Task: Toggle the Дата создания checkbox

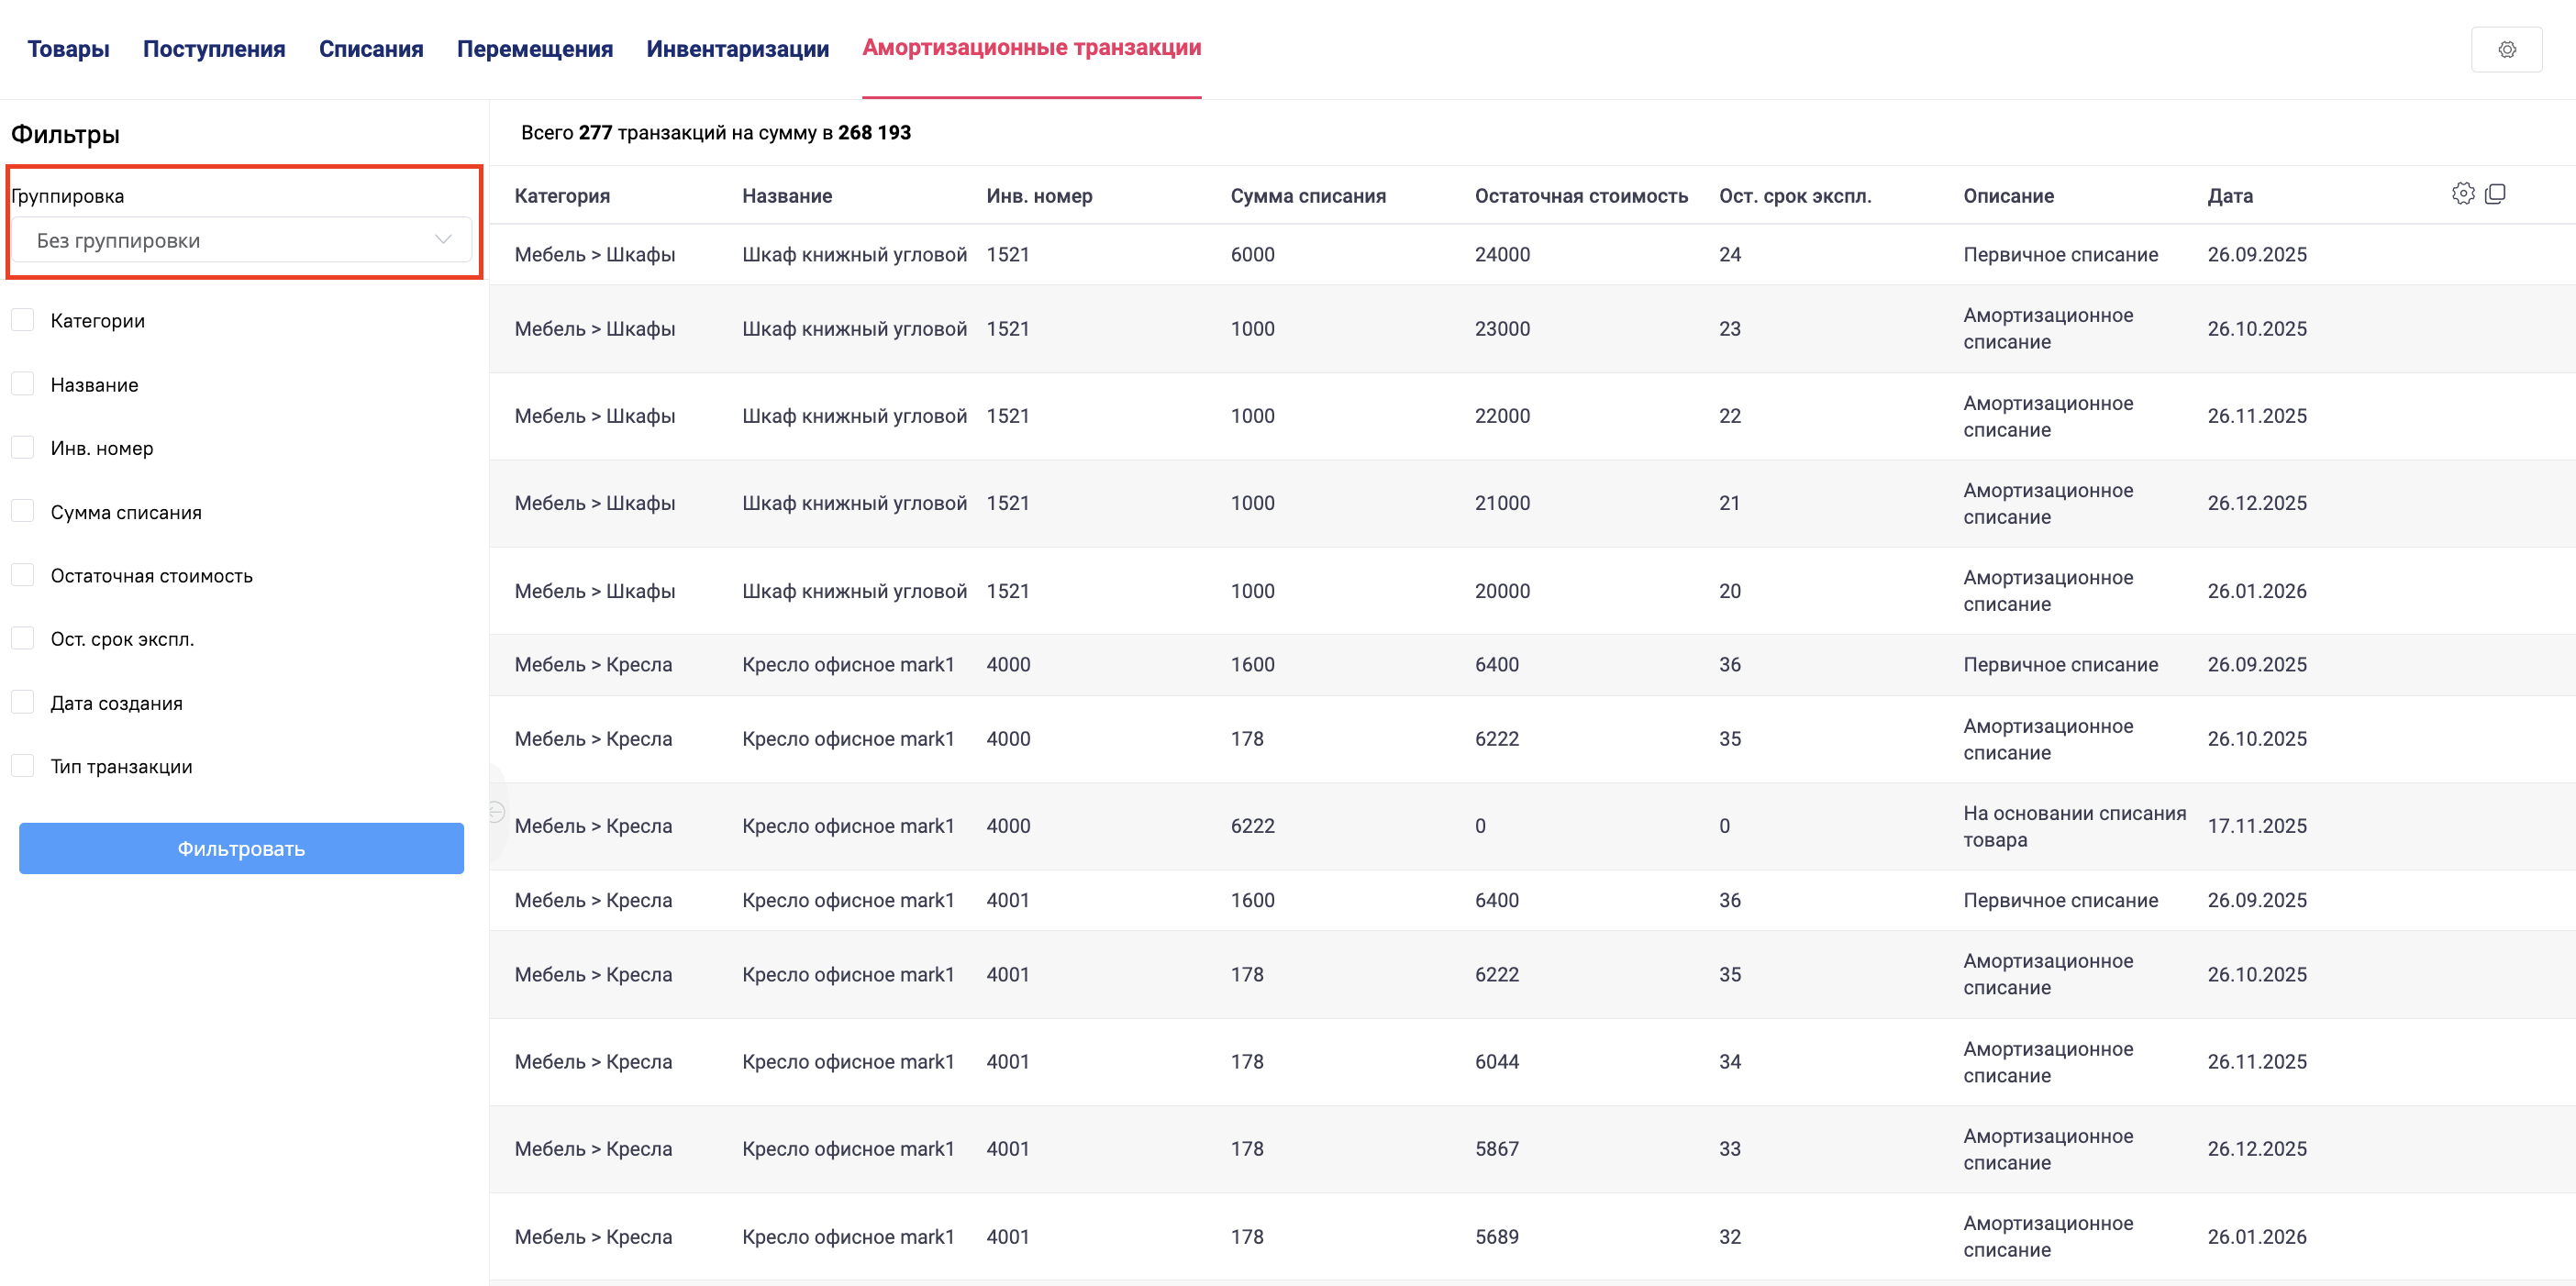Action: [x=23, y=702]
